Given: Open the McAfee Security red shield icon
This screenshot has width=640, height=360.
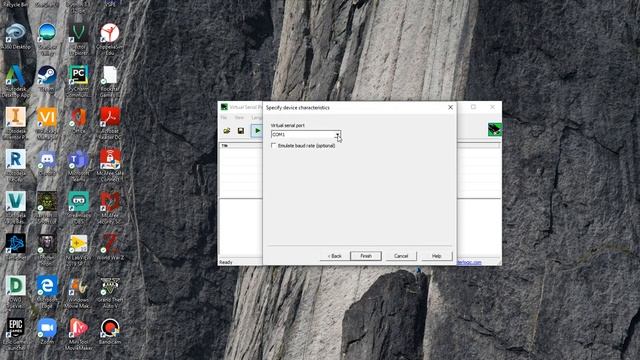Looking at the screenshot, I should point(110,208).
